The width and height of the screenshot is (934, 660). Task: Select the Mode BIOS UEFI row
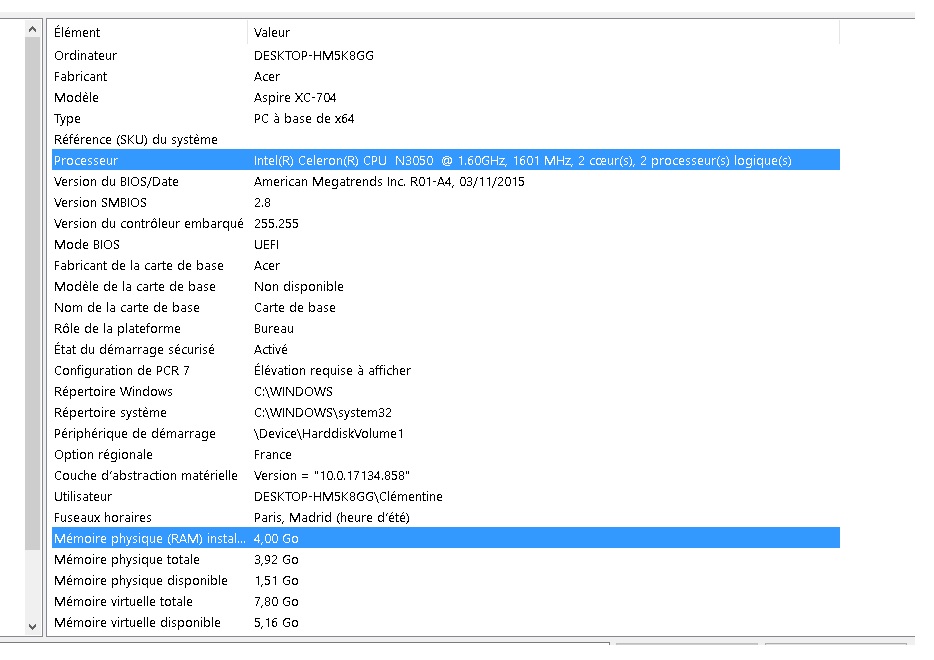pyautogui.click(x=446, y=244)
